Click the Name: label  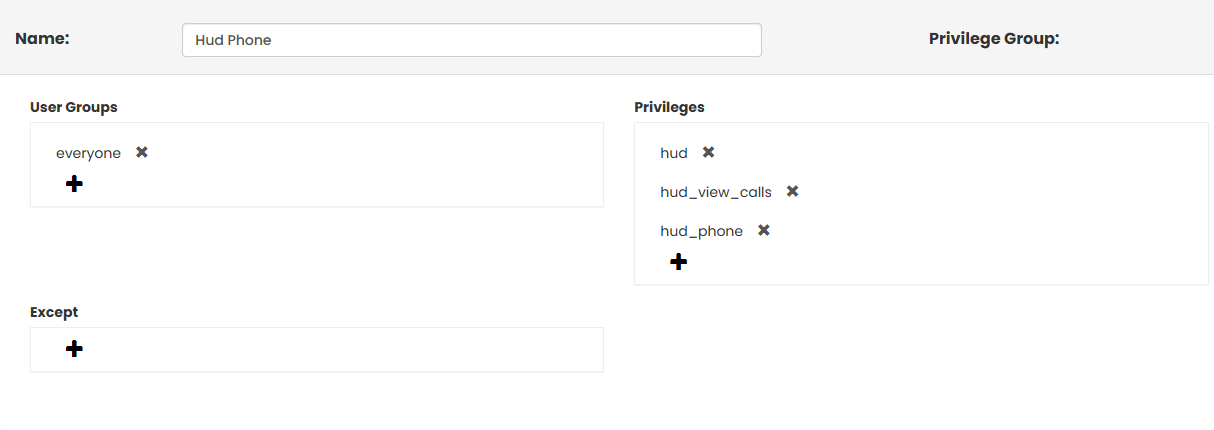(x=42, y=39)
